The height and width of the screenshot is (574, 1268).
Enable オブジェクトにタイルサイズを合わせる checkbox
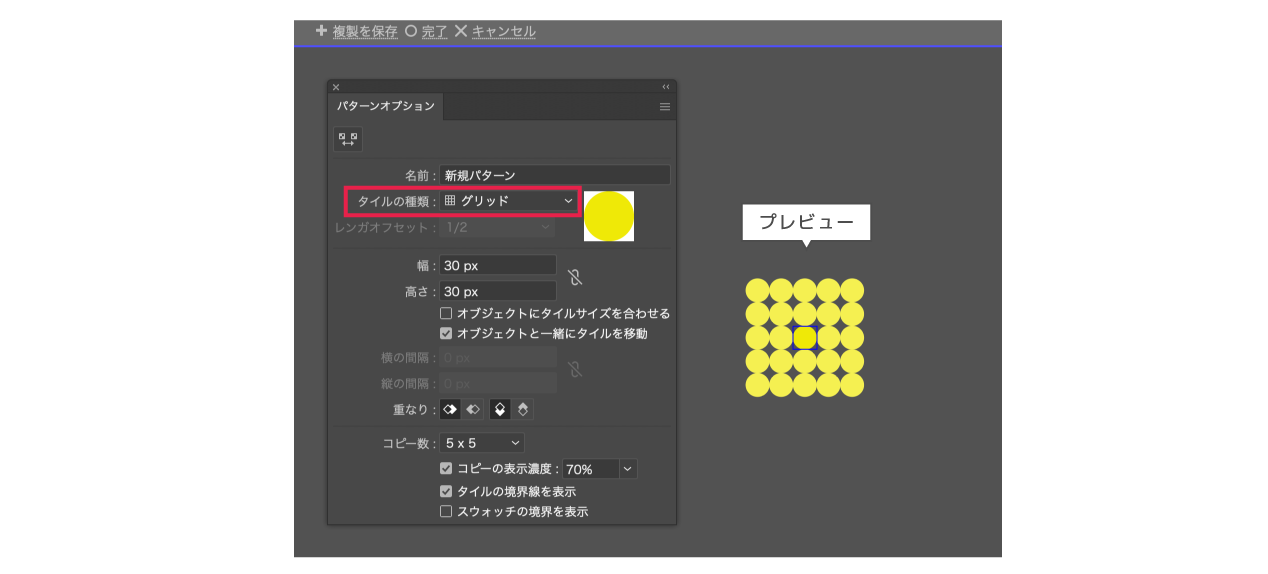pyautogui.click(x=447, y=313)
